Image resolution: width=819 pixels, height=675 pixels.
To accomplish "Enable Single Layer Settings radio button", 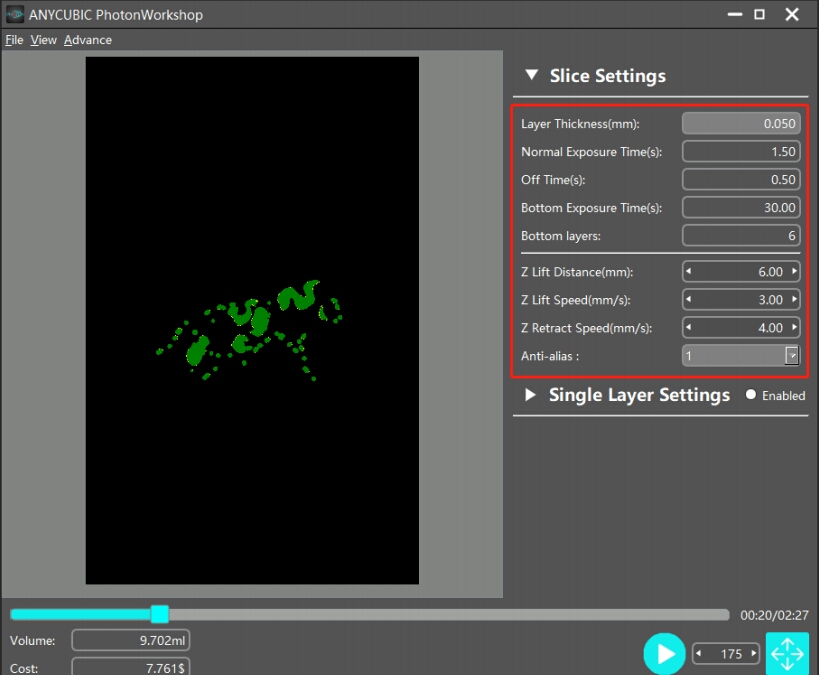I will click(x=751, y=395).
